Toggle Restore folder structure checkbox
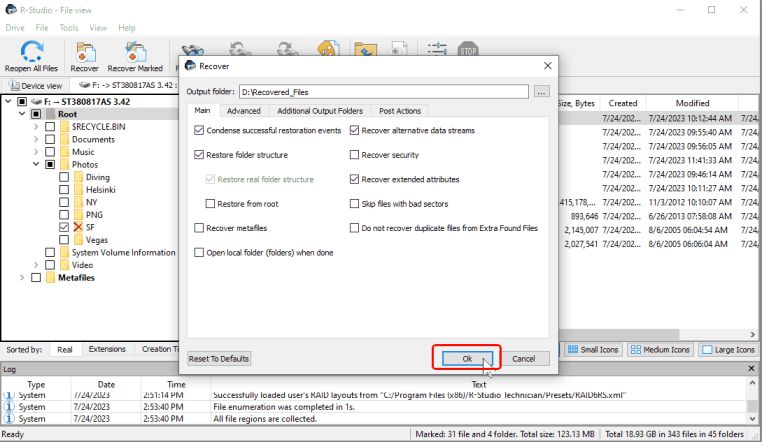Viewport: 762px width, 442px height. coord(199,154)
